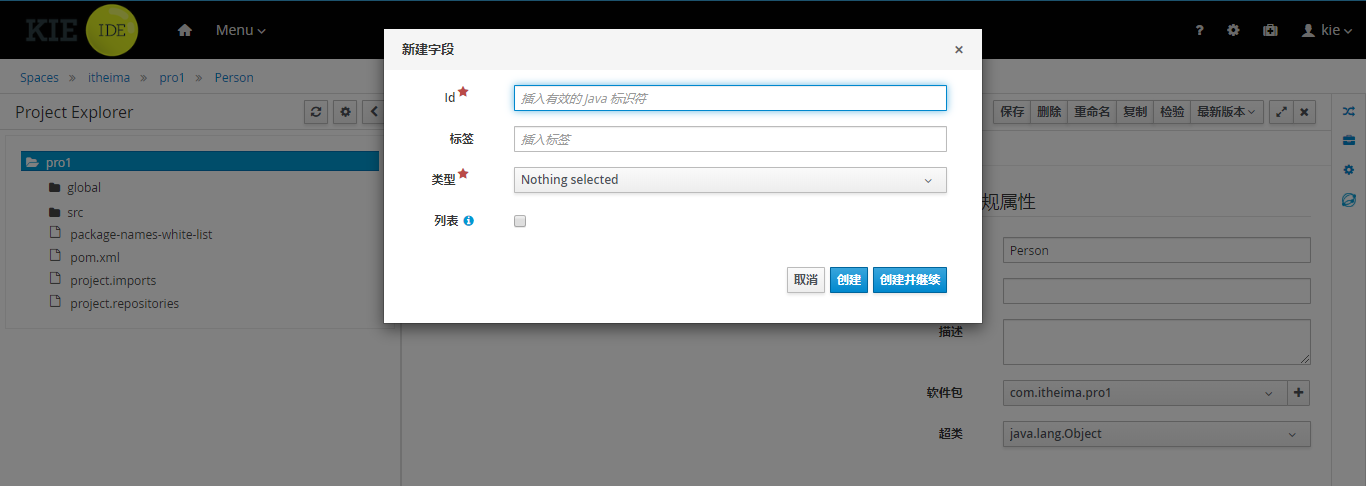Cancel the dialog with the 取消 button
Viewport: 1366px width, 486px height.
coord(806,280)
